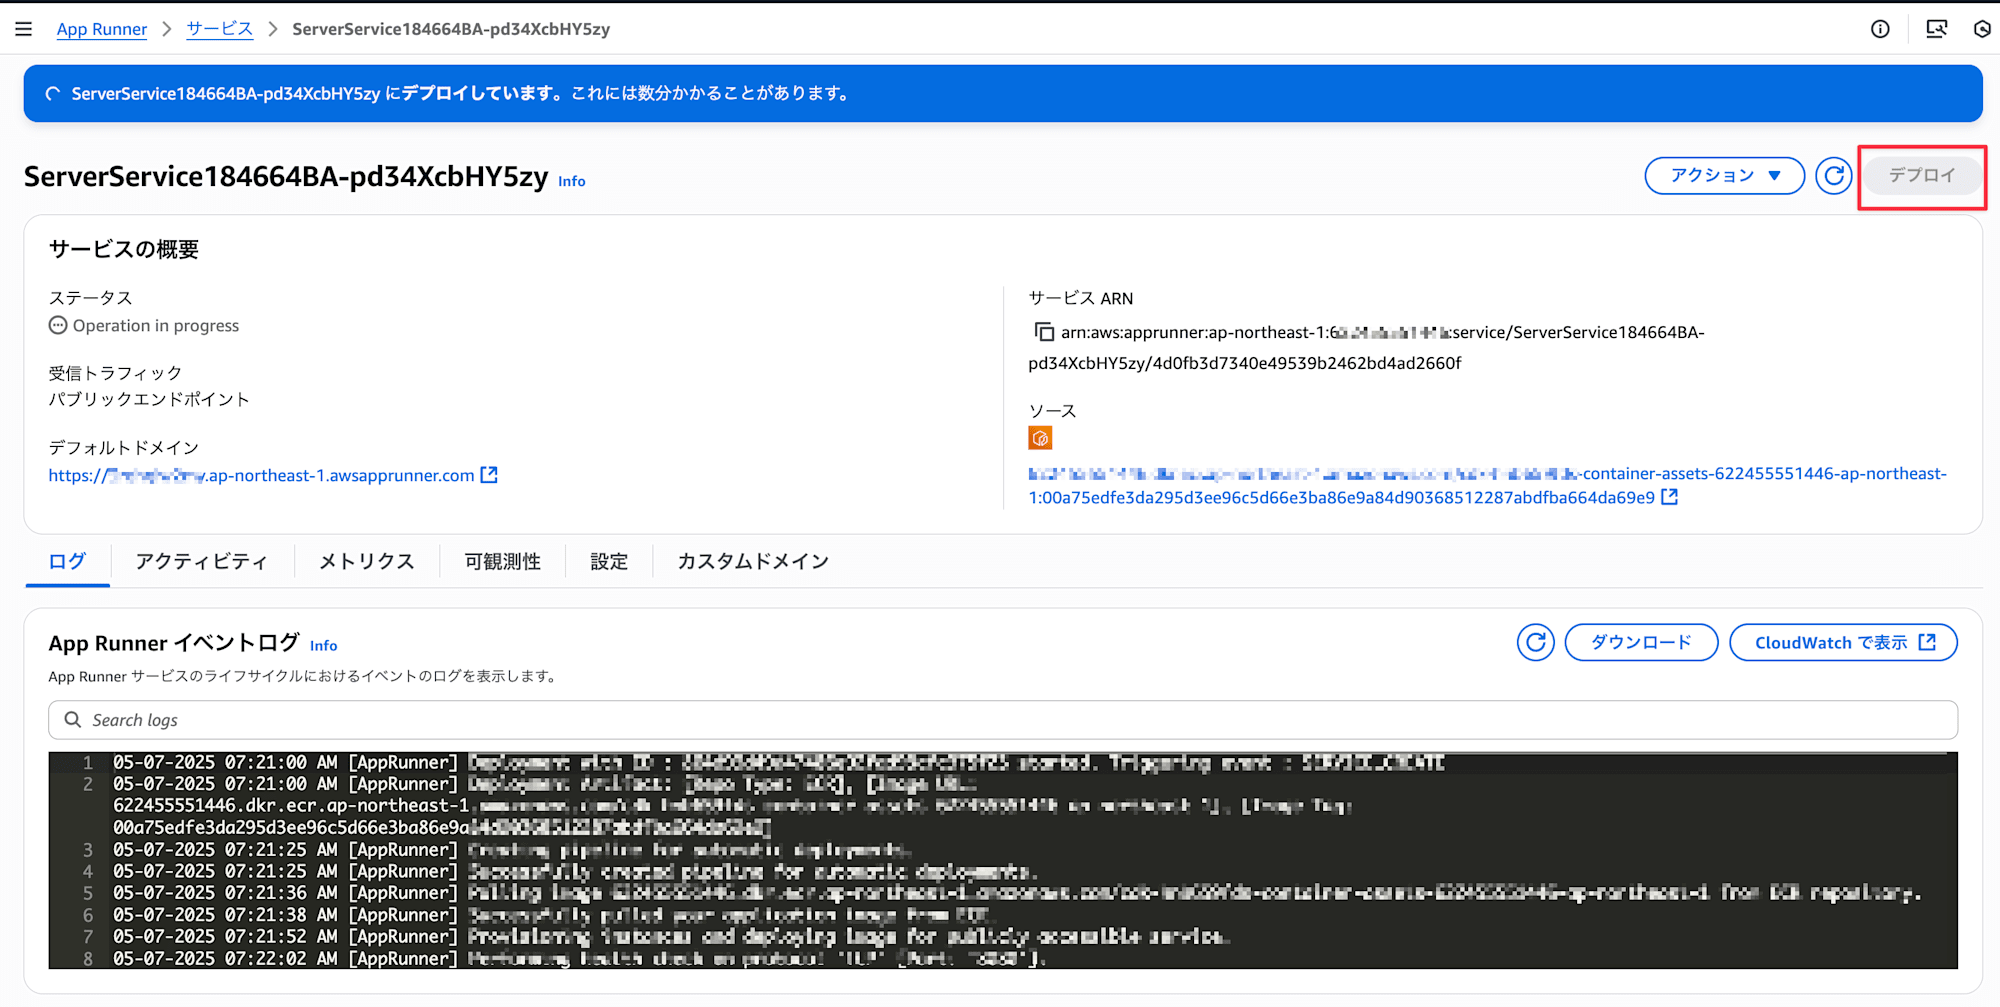Click the blue deploying notification banner
This screenshot has width=2000, height=1007.
coord(1003,93)
